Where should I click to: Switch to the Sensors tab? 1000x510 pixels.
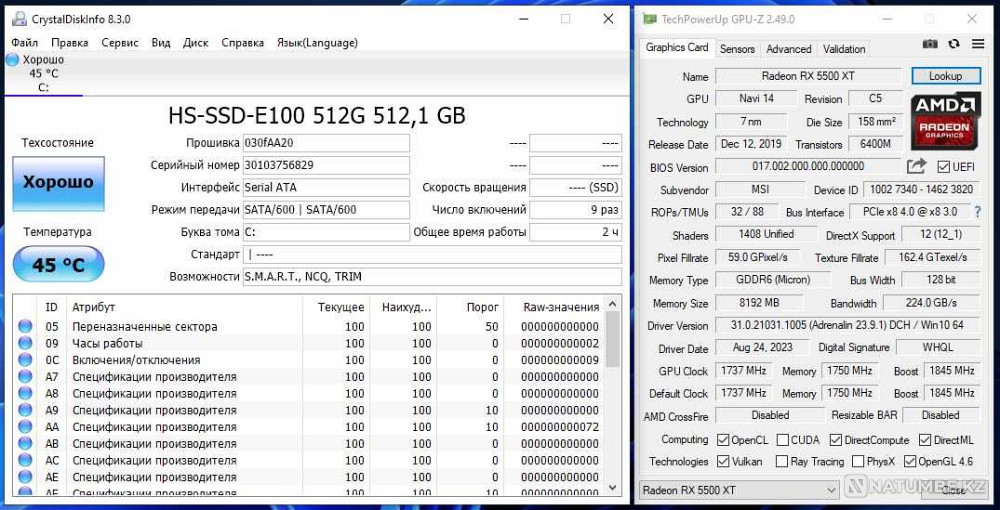tap(737, 49)
